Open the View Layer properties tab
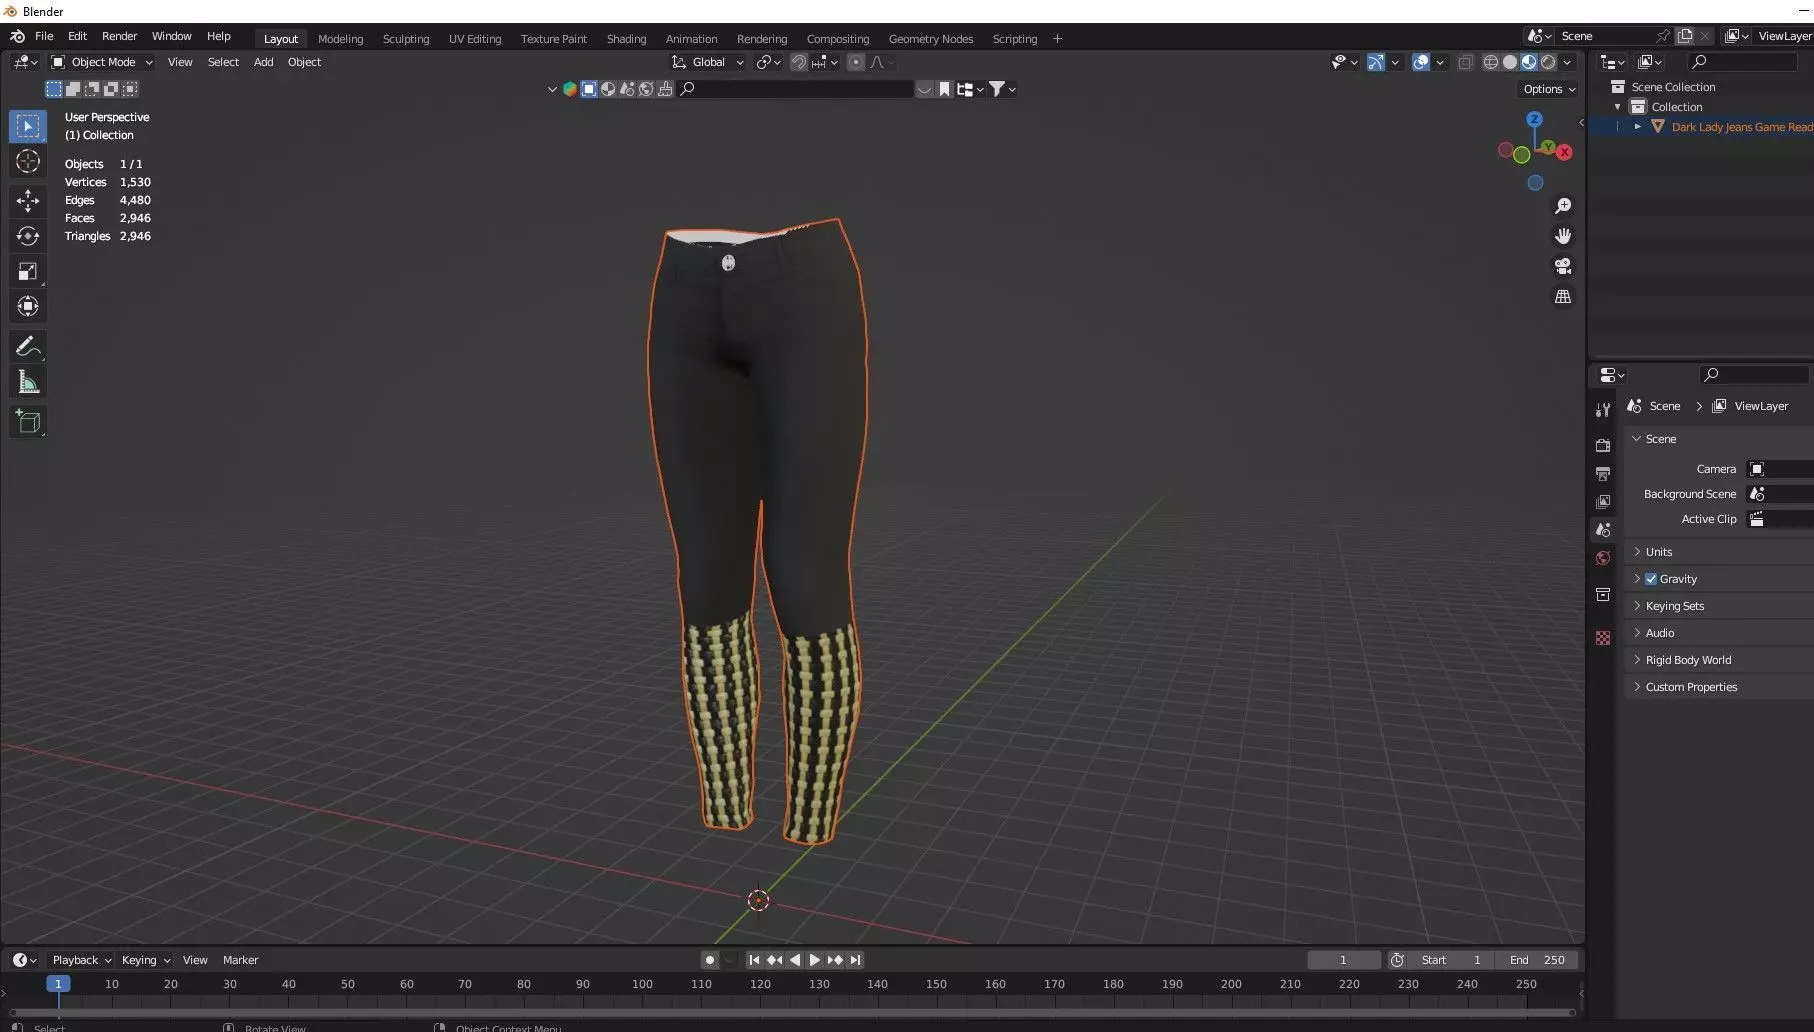 point(1603,501)
